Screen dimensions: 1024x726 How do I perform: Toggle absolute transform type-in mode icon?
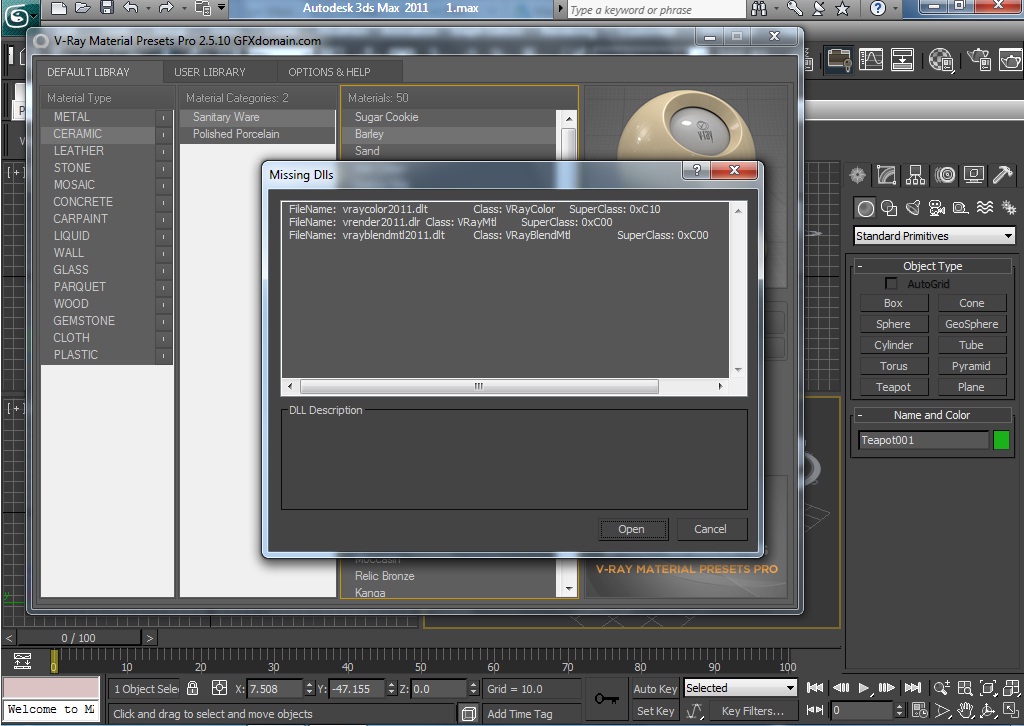[219, 688]
